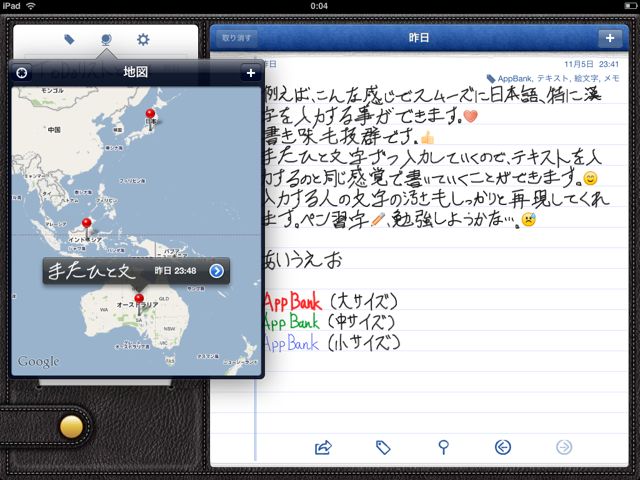
Task: Tap the red pin on Japan
Action: pyautogui.click(x=151, y=114)
